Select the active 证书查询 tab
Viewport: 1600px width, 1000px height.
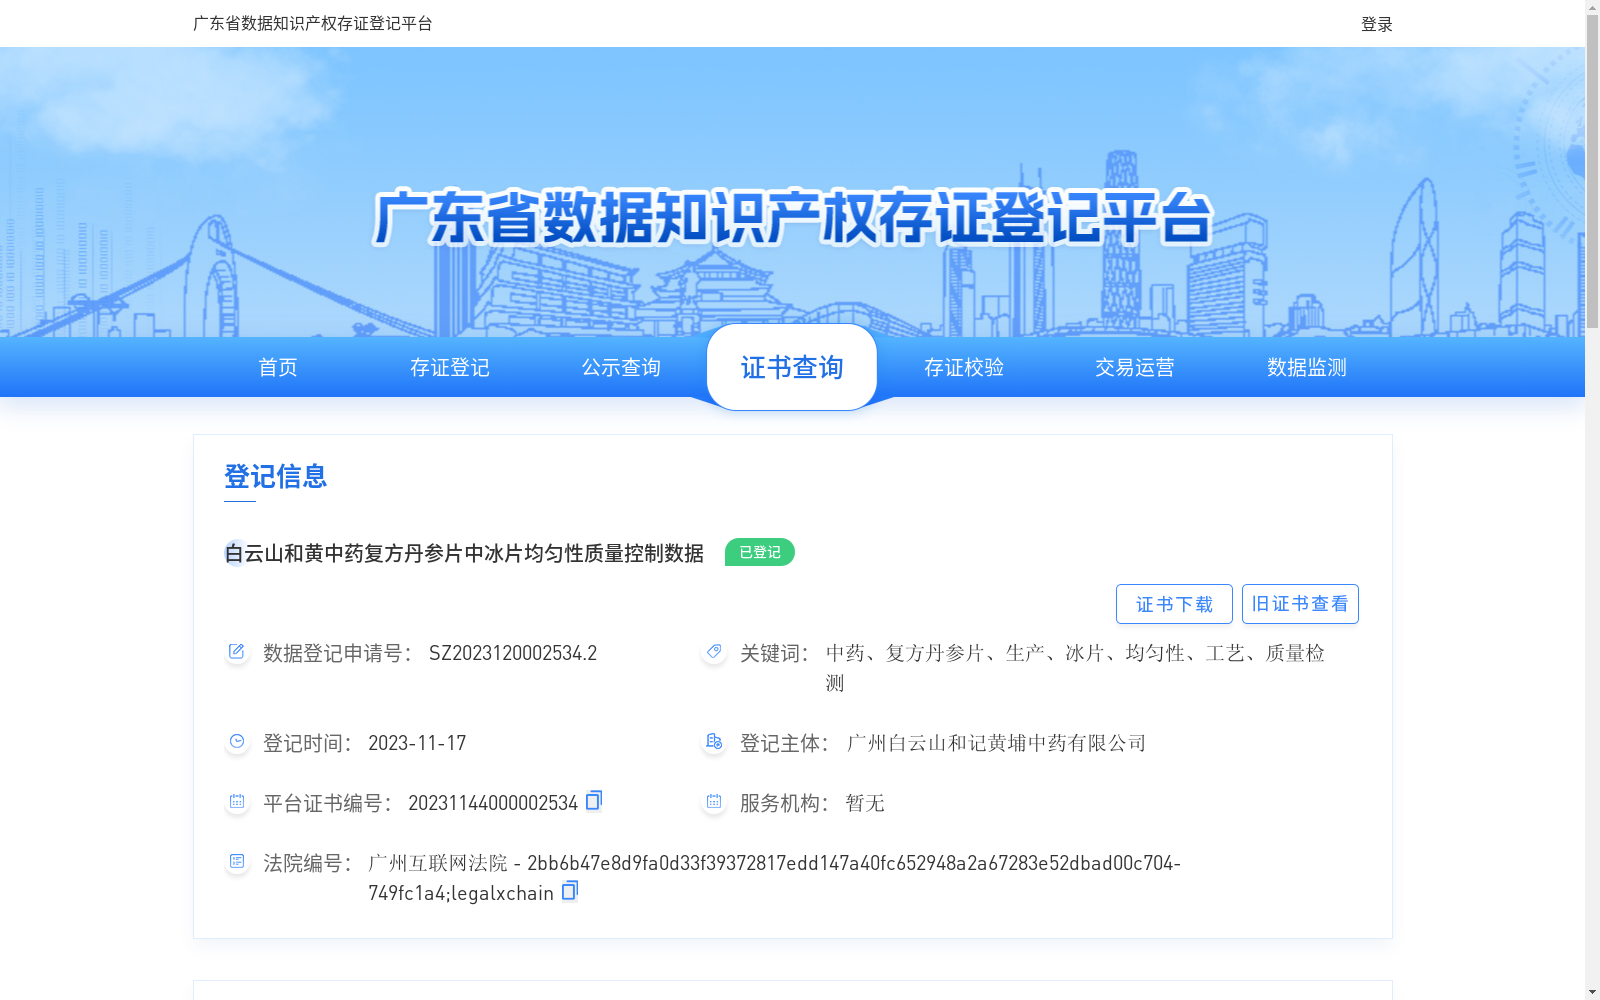pos(792,367)
